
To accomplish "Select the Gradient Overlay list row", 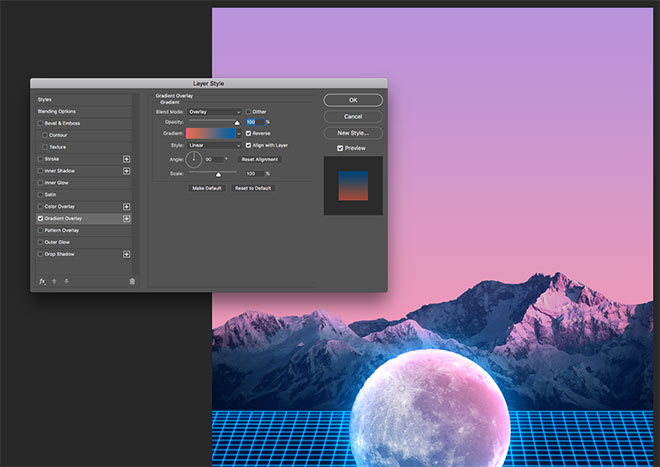I will click(84, 218).
